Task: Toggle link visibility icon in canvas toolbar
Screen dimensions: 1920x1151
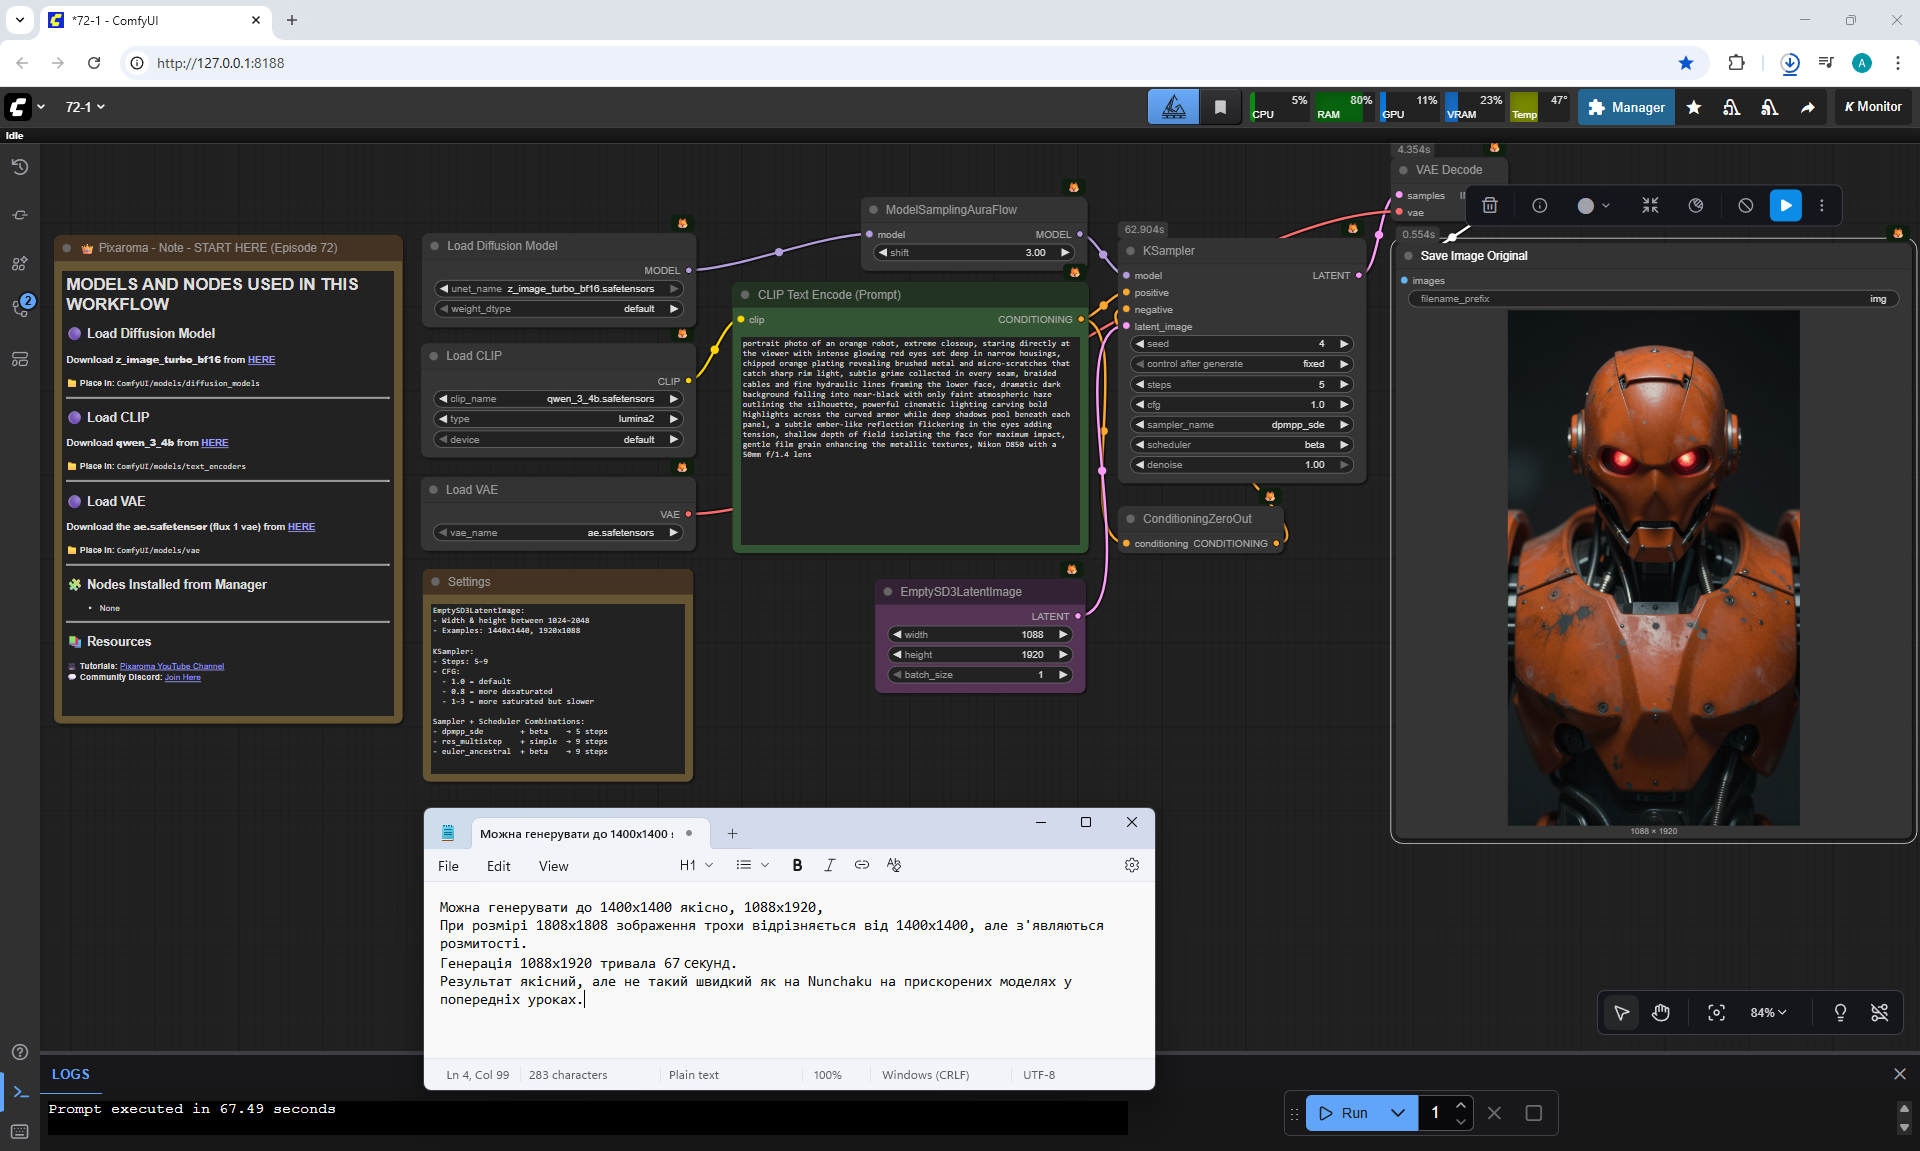Action: tap(1879, 1013)
